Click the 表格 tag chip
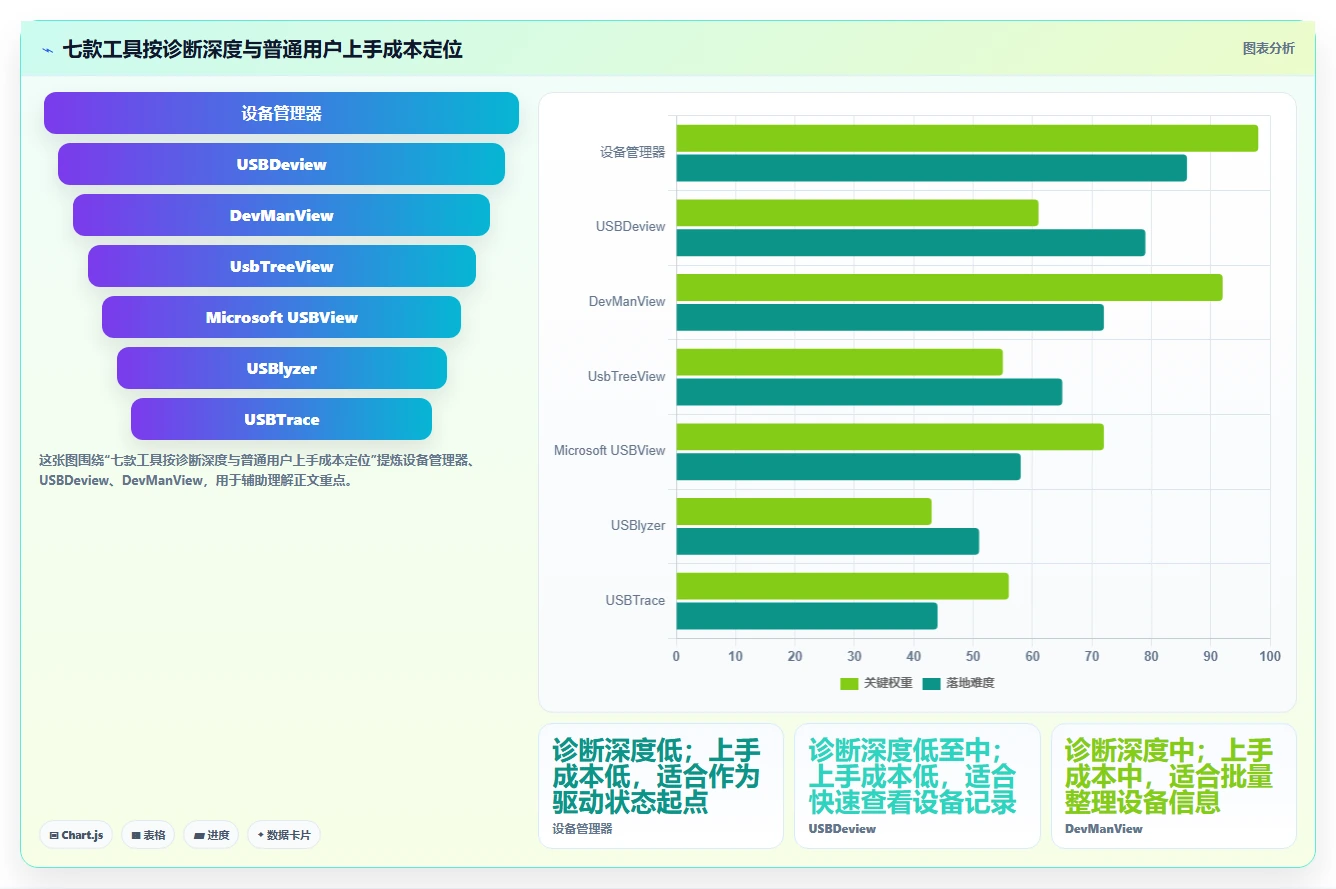This screenshot has height=889, width=1336. click(148, 835)
